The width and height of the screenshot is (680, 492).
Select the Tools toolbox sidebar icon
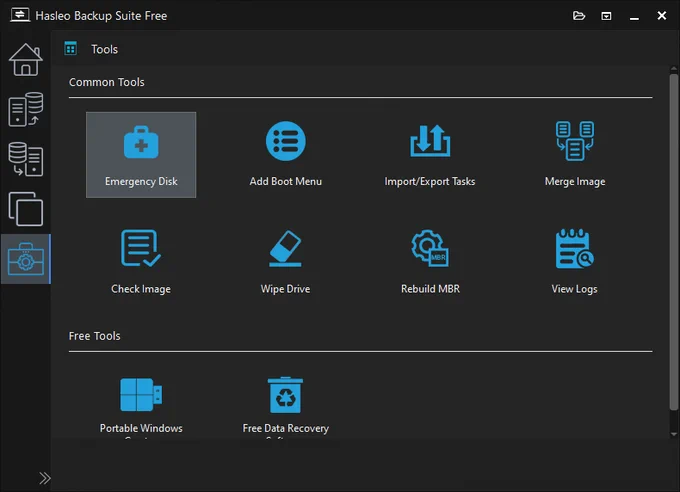(26, 259)
